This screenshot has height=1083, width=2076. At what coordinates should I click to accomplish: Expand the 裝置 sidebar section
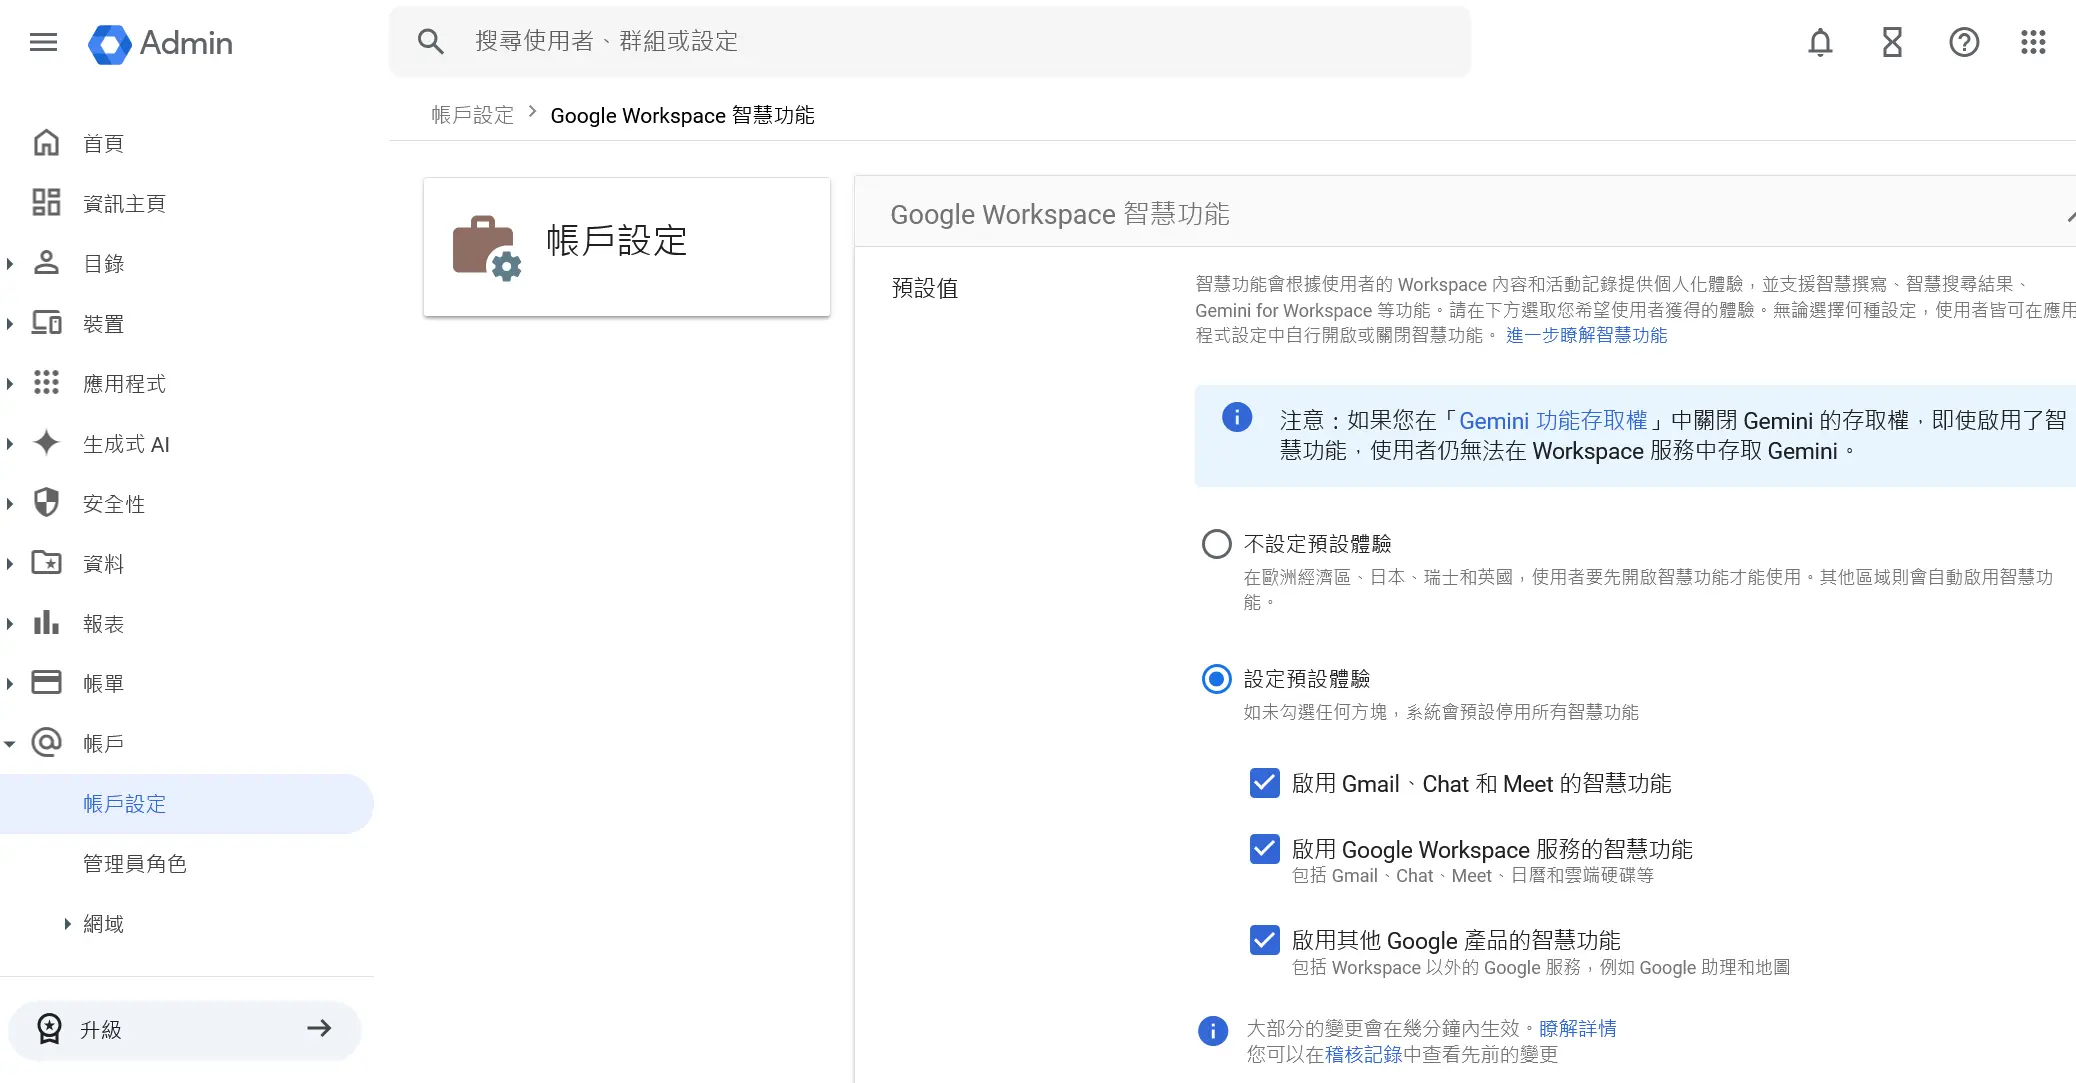tap(10, 324)
